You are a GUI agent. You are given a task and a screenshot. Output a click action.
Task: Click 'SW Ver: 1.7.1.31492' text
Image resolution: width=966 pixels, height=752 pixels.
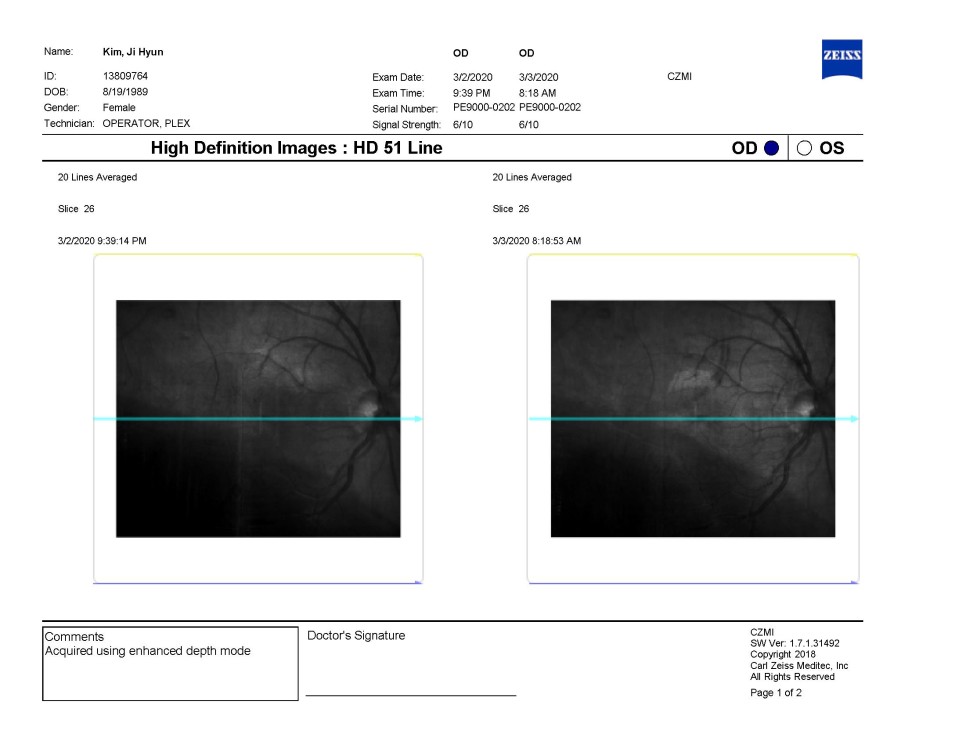click(795, 643)
